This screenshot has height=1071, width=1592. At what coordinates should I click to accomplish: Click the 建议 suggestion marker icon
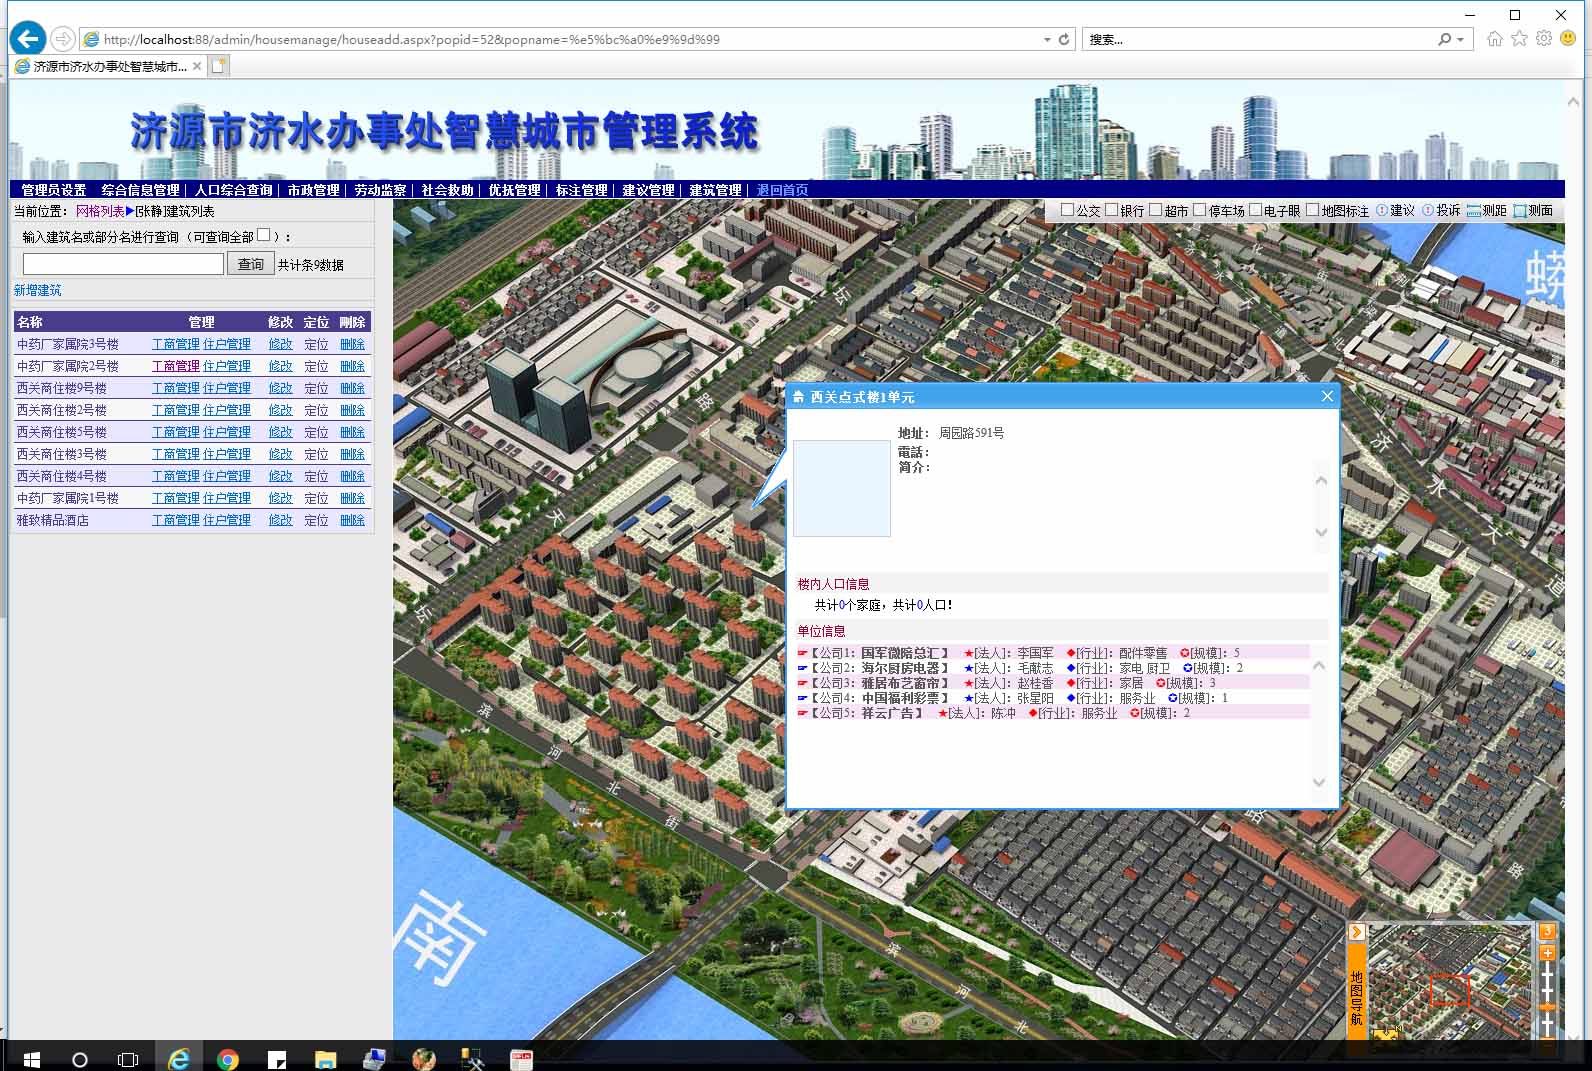[1382, 210]
